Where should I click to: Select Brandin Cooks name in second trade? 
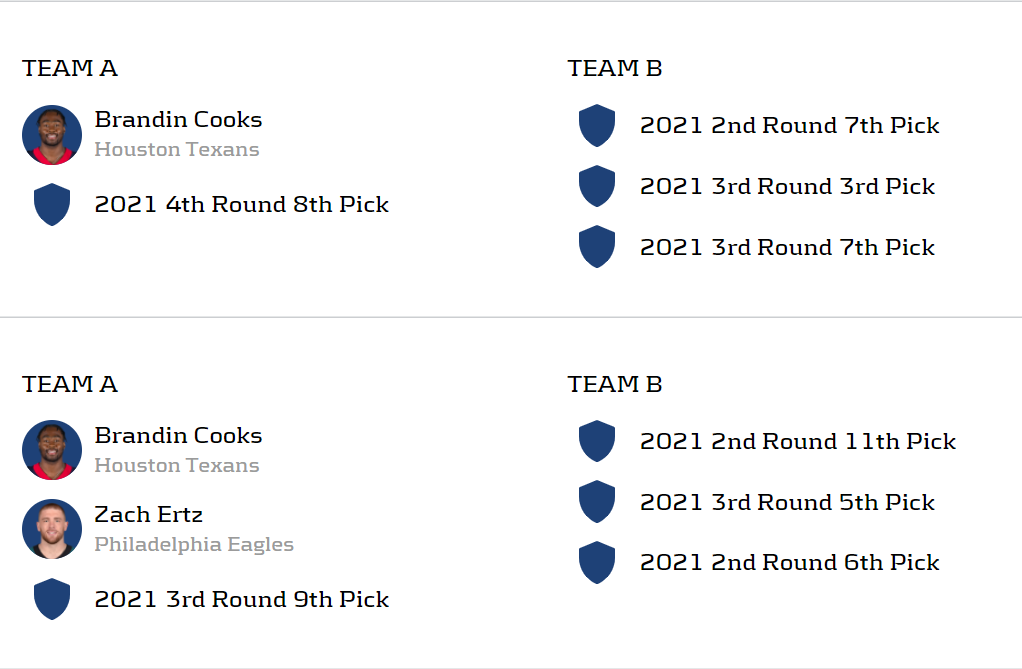point(178,436)
